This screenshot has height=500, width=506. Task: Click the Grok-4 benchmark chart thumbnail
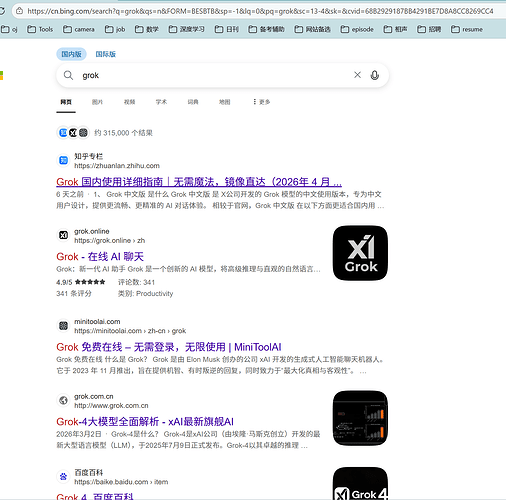[x=360, y=418]
